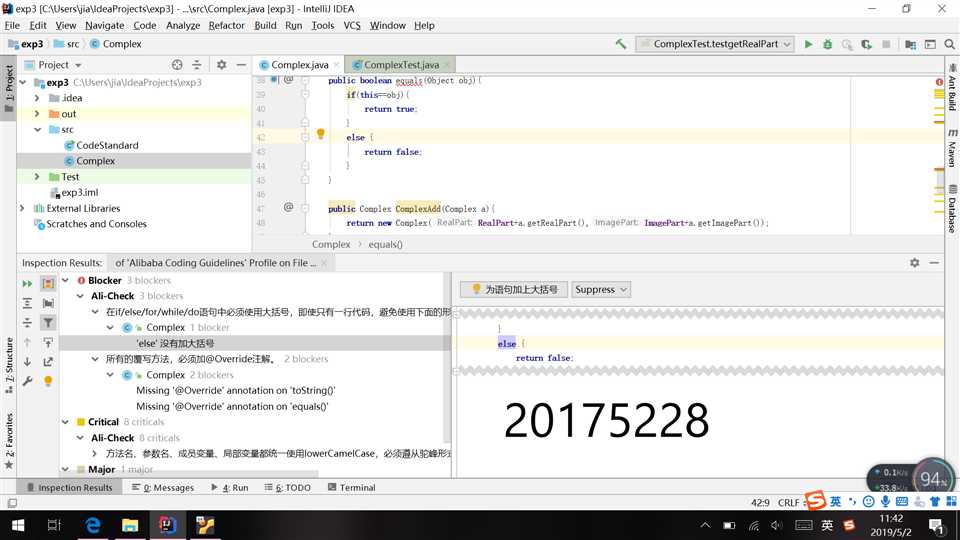Image resolution: width=960 pixels, height=540 pixels.
Task: Open the Terminal tool window tab
Action: click(x=351, y=487)
